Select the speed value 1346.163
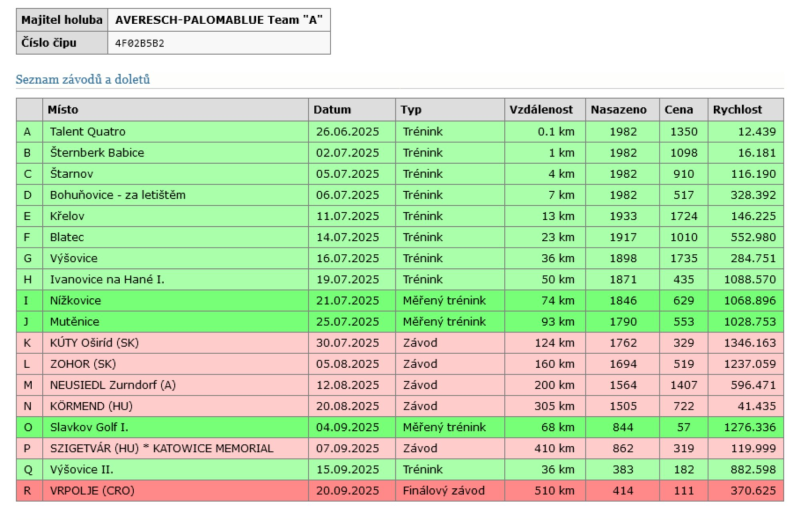Image resolution: width=800 pixels, height=520 pixels. tap(746, 343)
